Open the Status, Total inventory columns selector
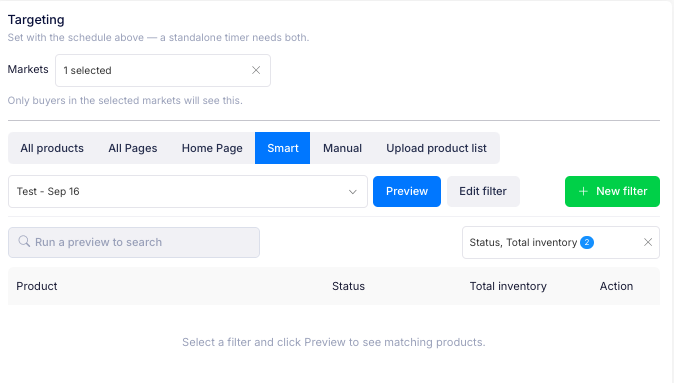Image resolution: width=674 pixels, height=383 pixels. coord(561,242)
